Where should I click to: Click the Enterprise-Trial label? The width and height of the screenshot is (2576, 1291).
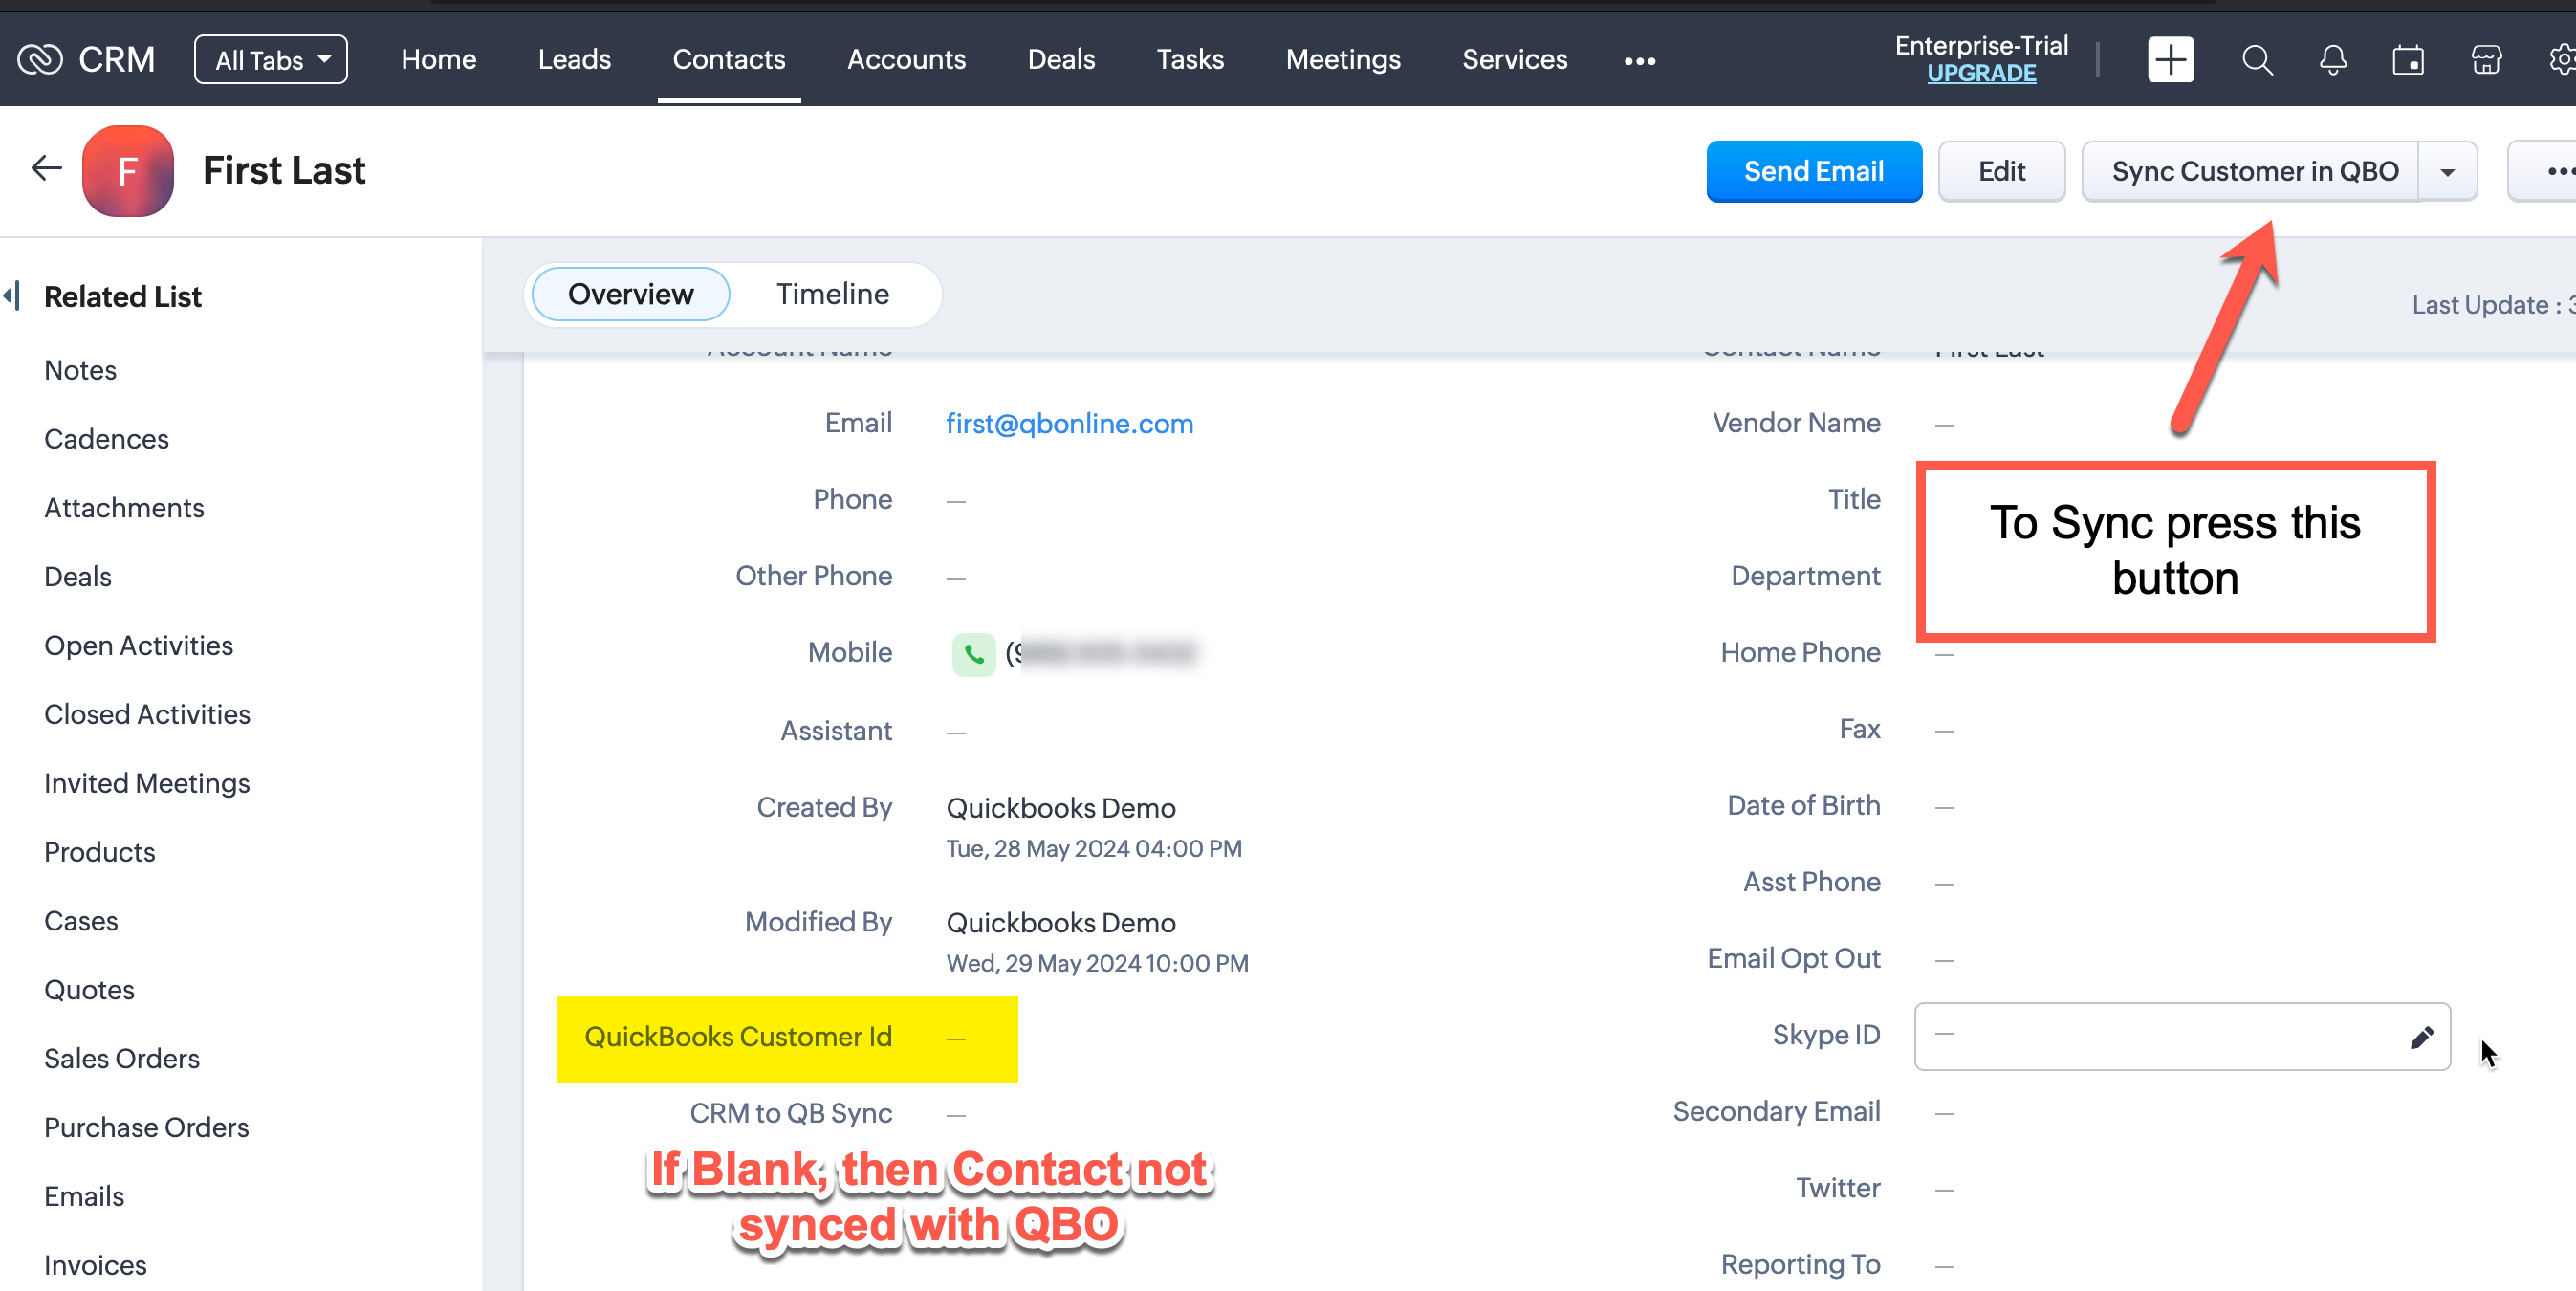pos(1980,45)
